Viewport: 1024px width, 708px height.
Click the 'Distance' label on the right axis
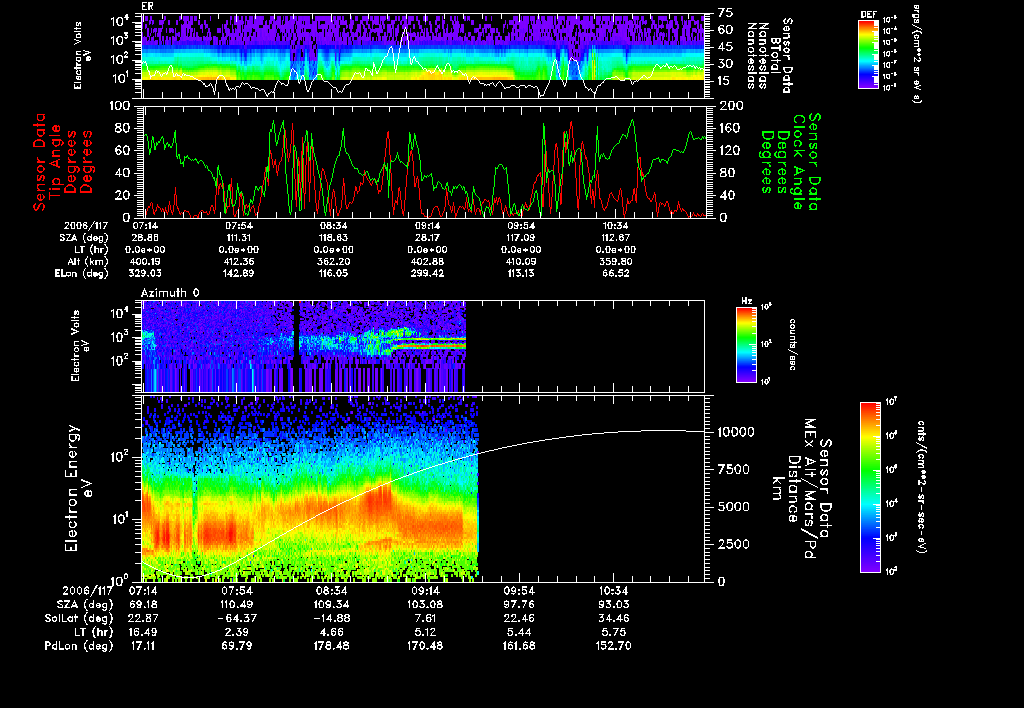coord(793,489)
